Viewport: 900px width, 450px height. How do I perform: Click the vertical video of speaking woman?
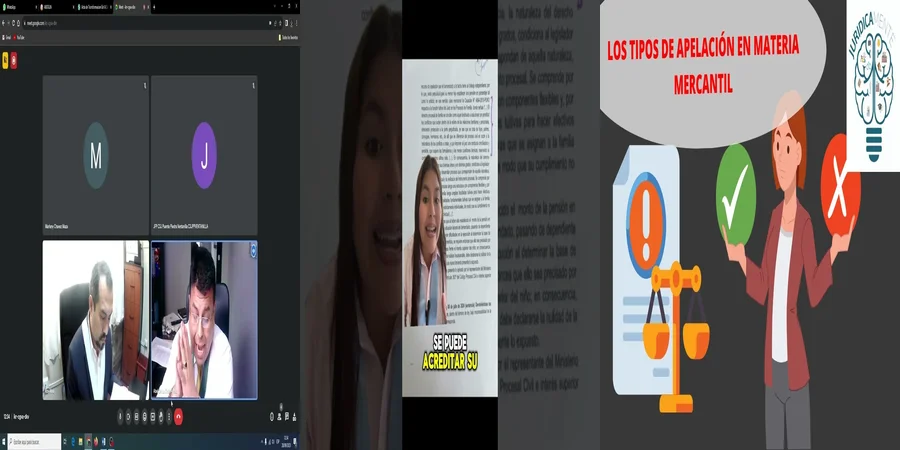click(449, 227)
